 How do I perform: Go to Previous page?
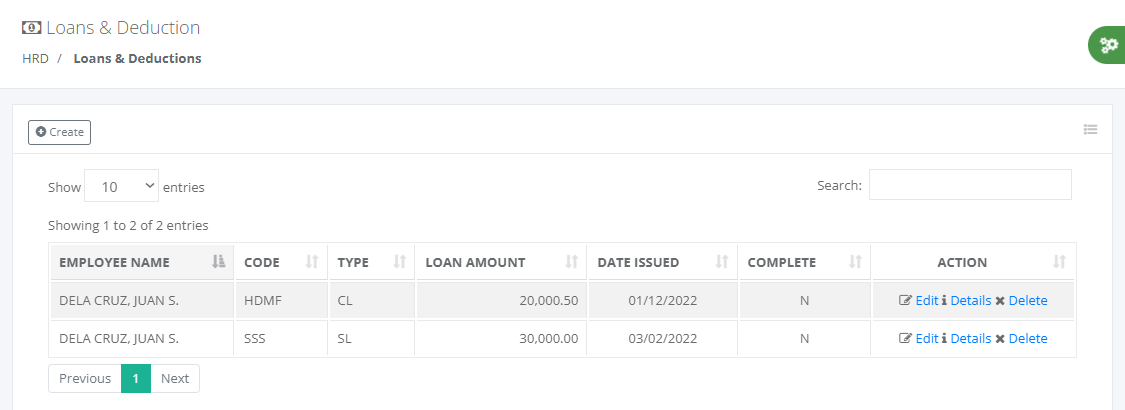pos(85,378)
